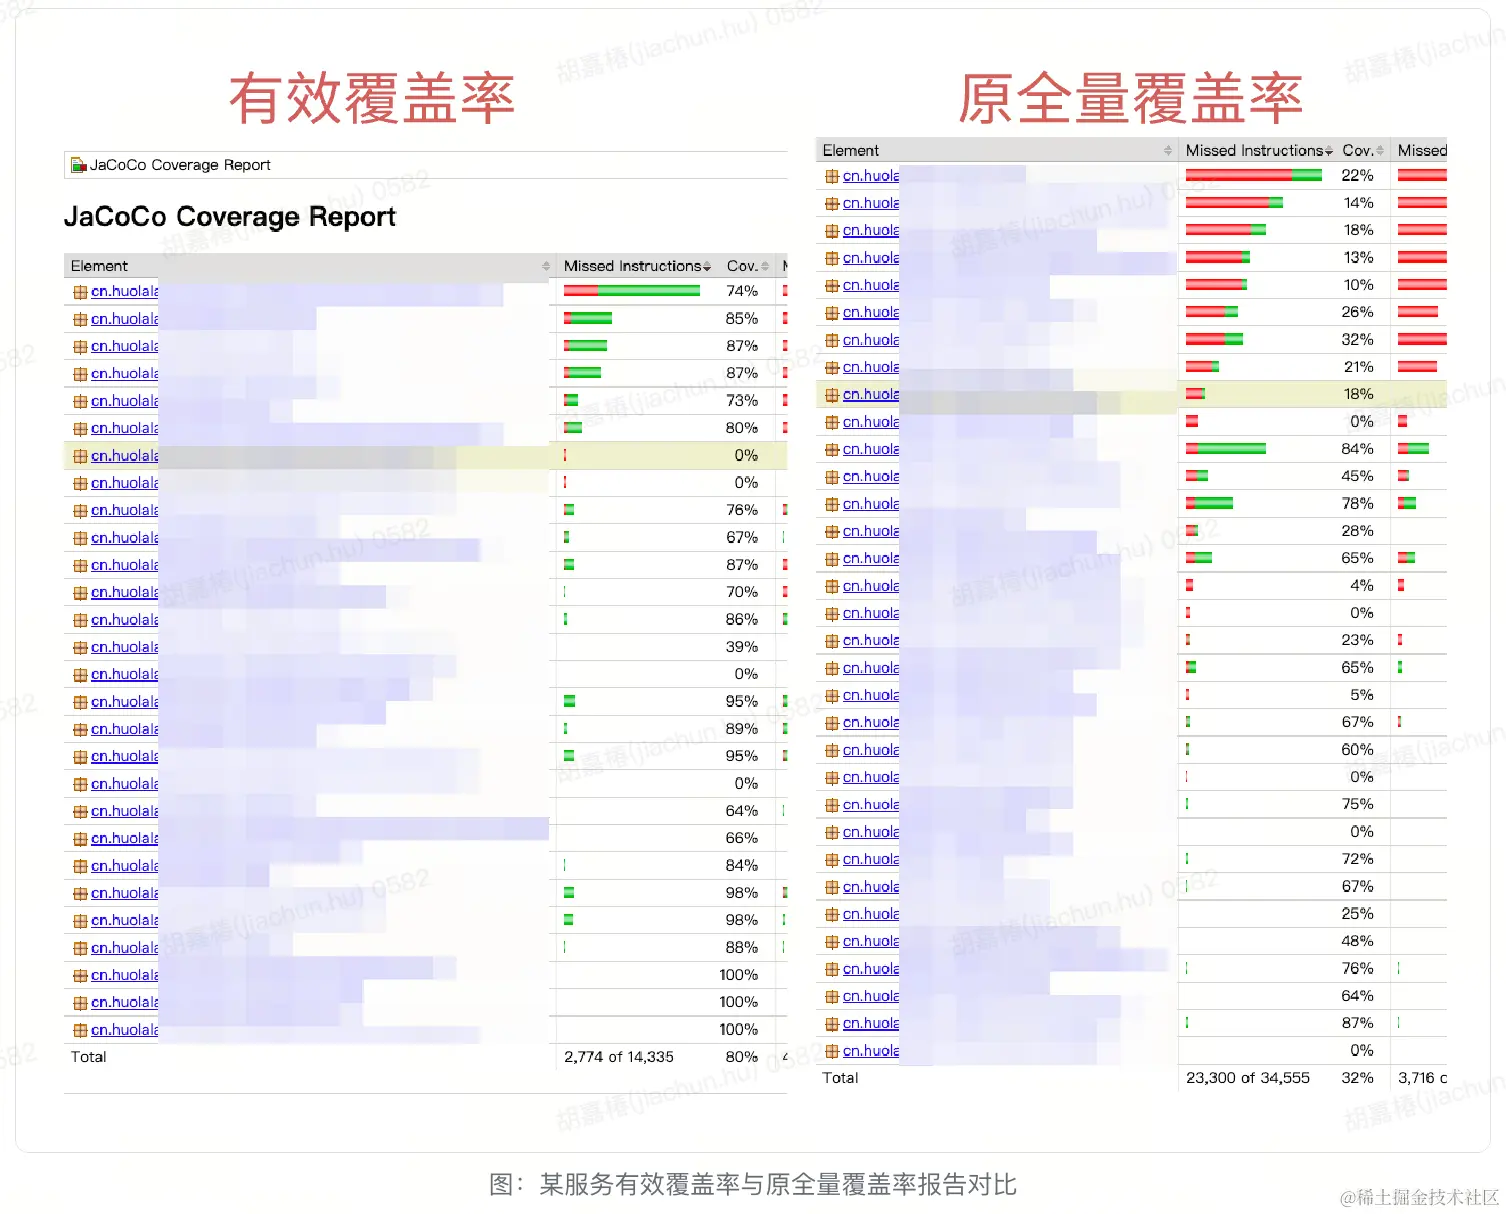Click package icon in 84% row of 有效覆盖率 report
The image size is (1506, 1214).
[x=80, y=866]
